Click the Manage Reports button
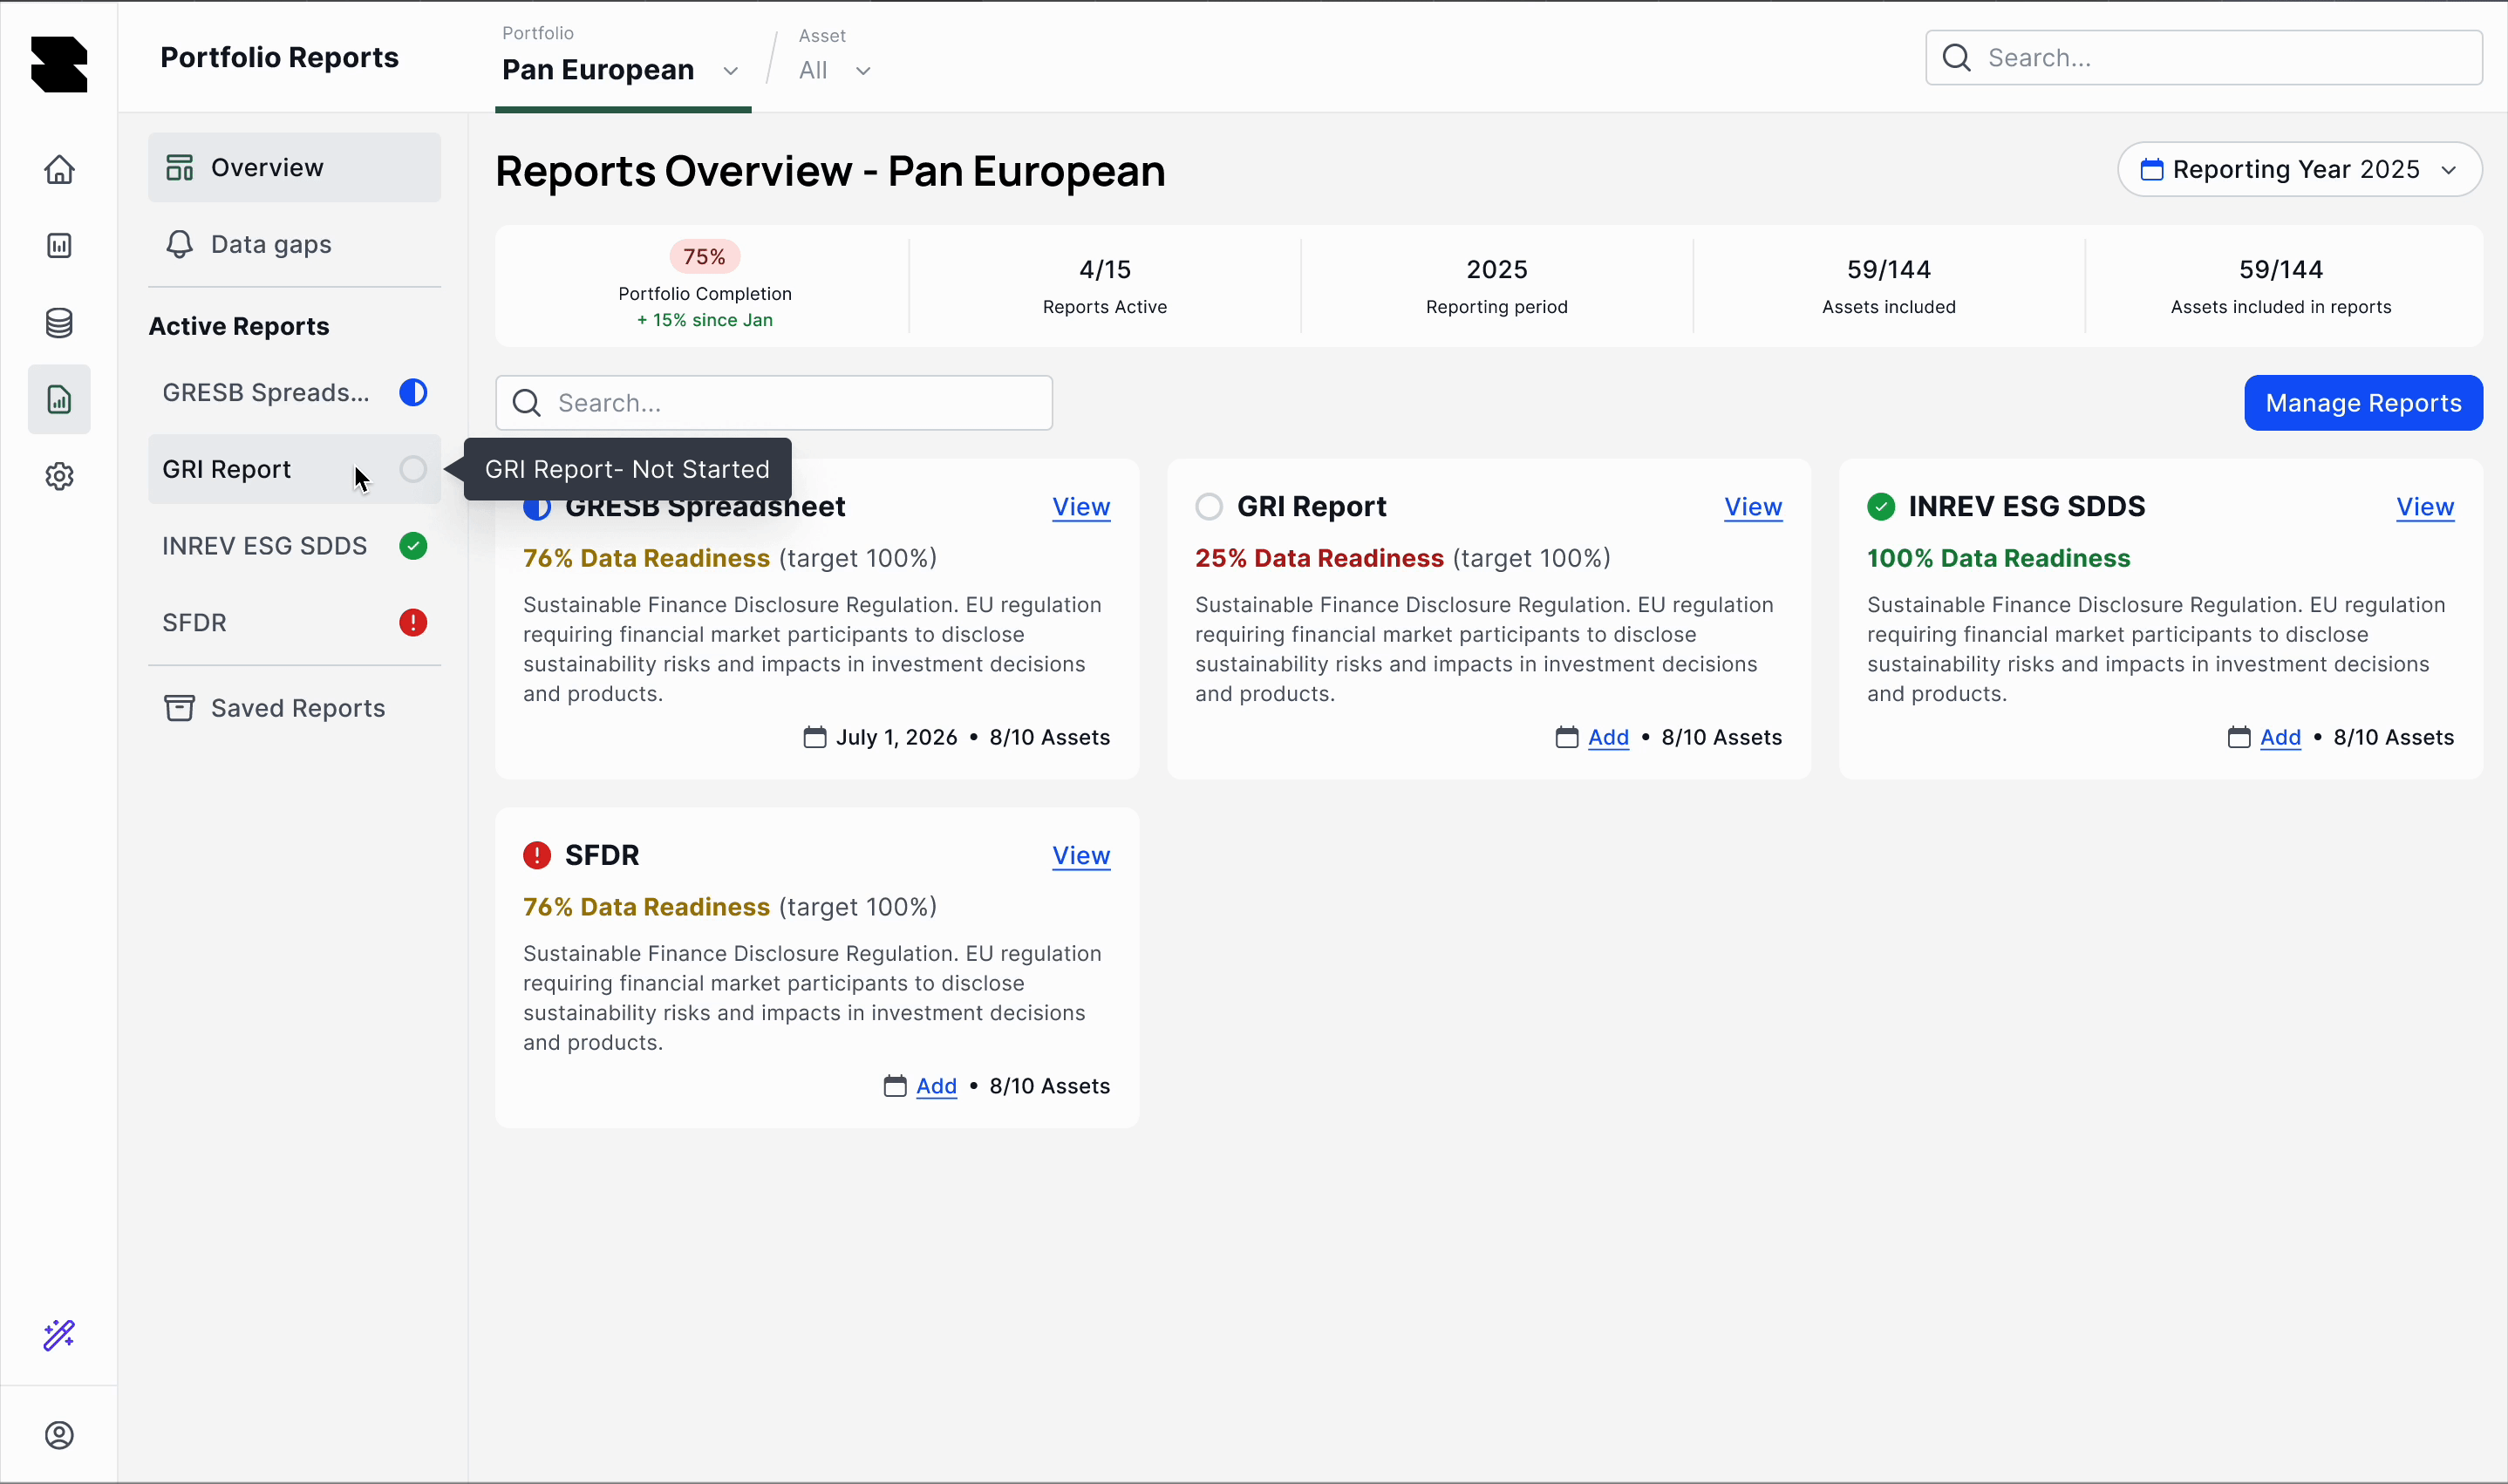 pos(2363,403)
